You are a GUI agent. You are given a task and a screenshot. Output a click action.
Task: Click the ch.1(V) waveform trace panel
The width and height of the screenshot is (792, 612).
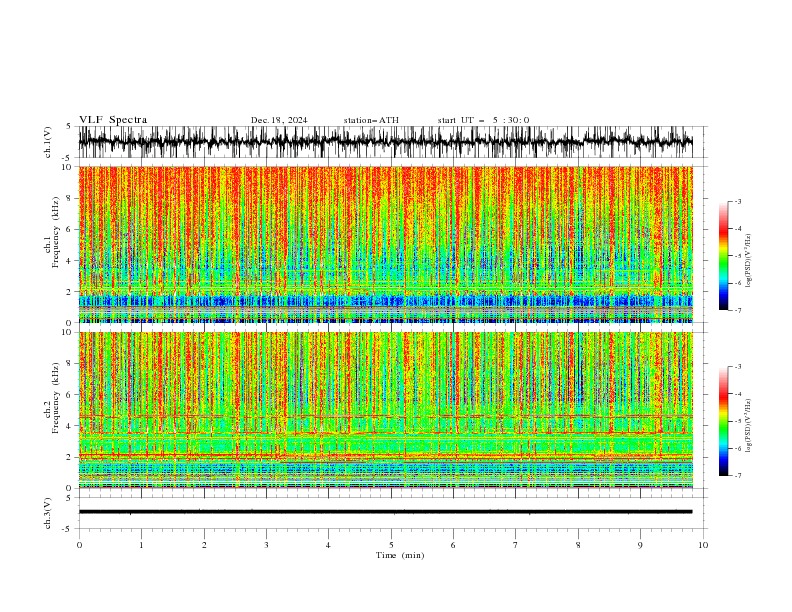click(x=392, y=142)
